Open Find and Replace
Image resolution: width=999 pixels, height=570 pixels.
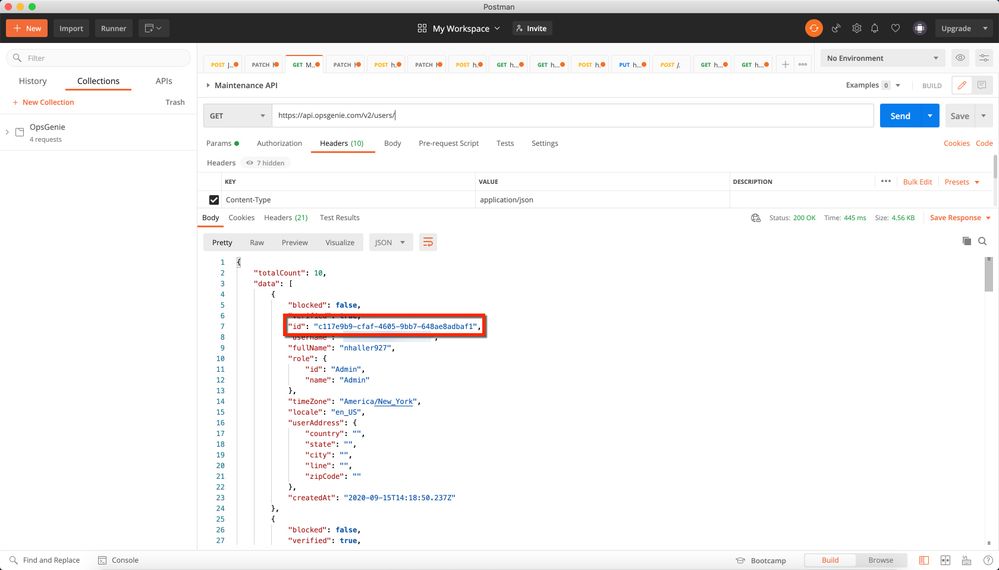45,560
